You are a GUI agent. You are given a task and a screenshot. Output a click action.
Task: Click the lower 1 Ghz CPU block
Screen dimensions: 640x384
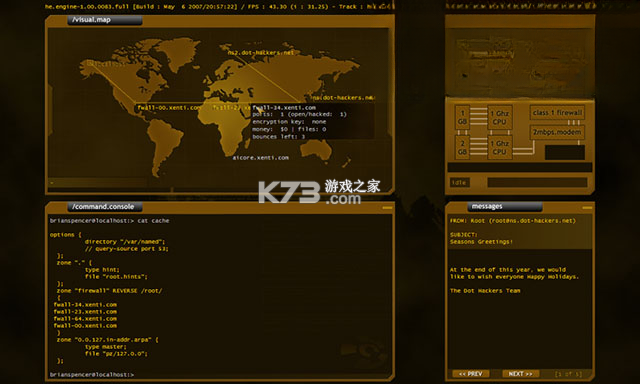coord(499,147)
